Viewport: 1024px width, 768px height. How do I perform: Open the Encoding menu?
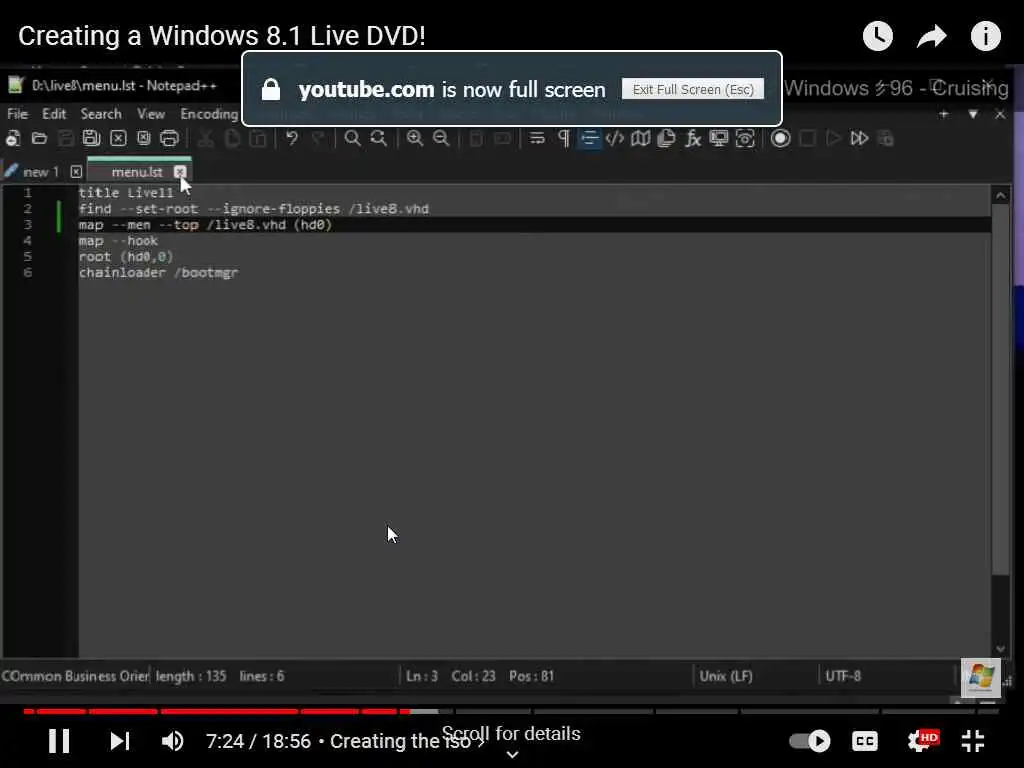click(209, 114)
